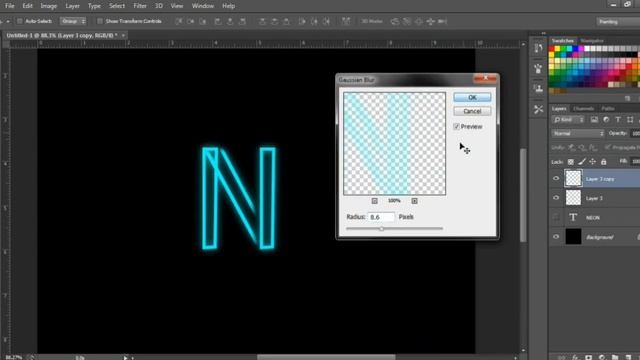This screenshot has width=640, height=360.
Task: Open the Layer menu
Action: click(x=73, y=6)
